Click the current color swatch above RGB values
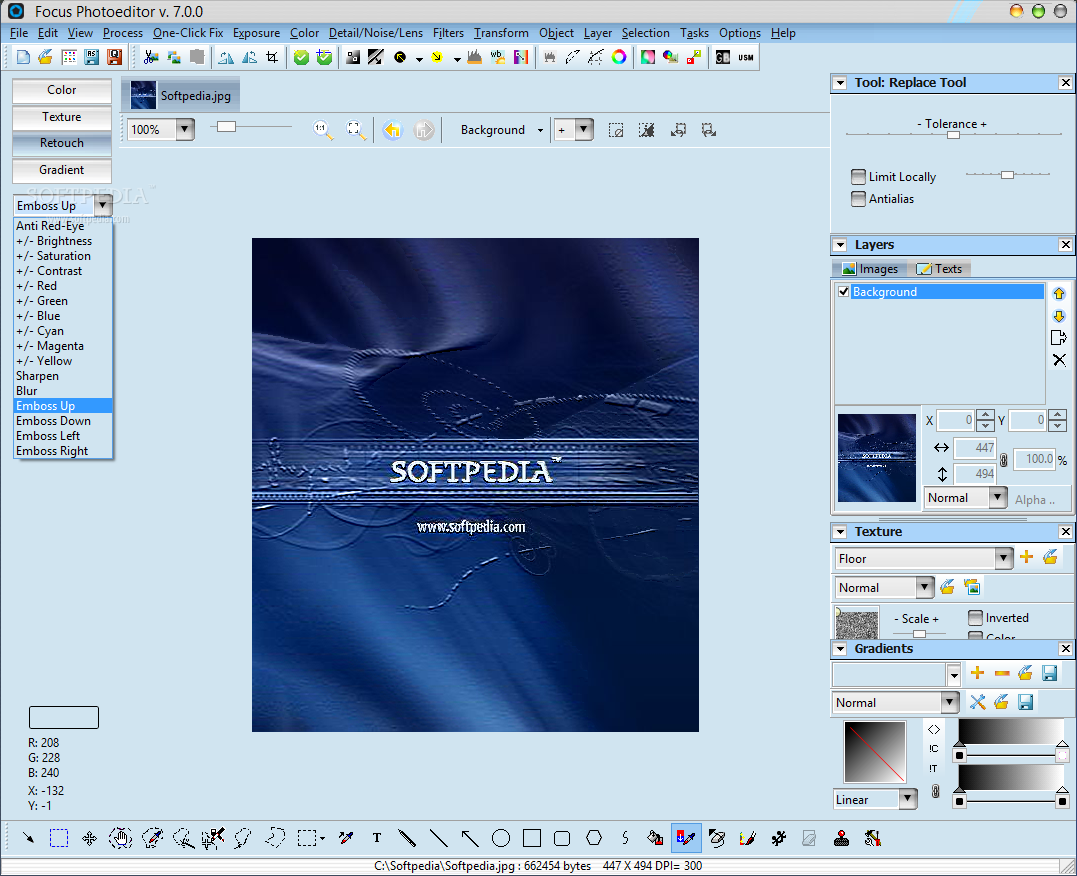Image resolution: width=1077 pixels, height=876 pixels. pos(64,717)
